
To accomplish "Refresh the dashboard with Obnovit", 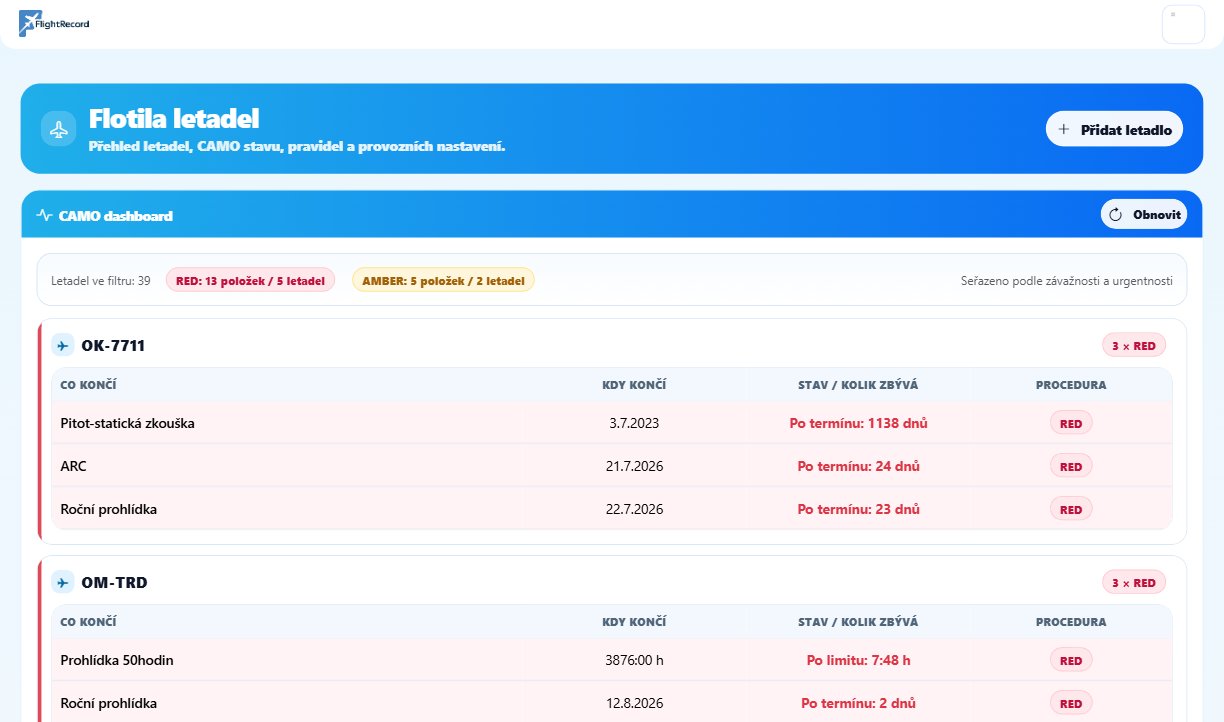I will [1144, 215].
